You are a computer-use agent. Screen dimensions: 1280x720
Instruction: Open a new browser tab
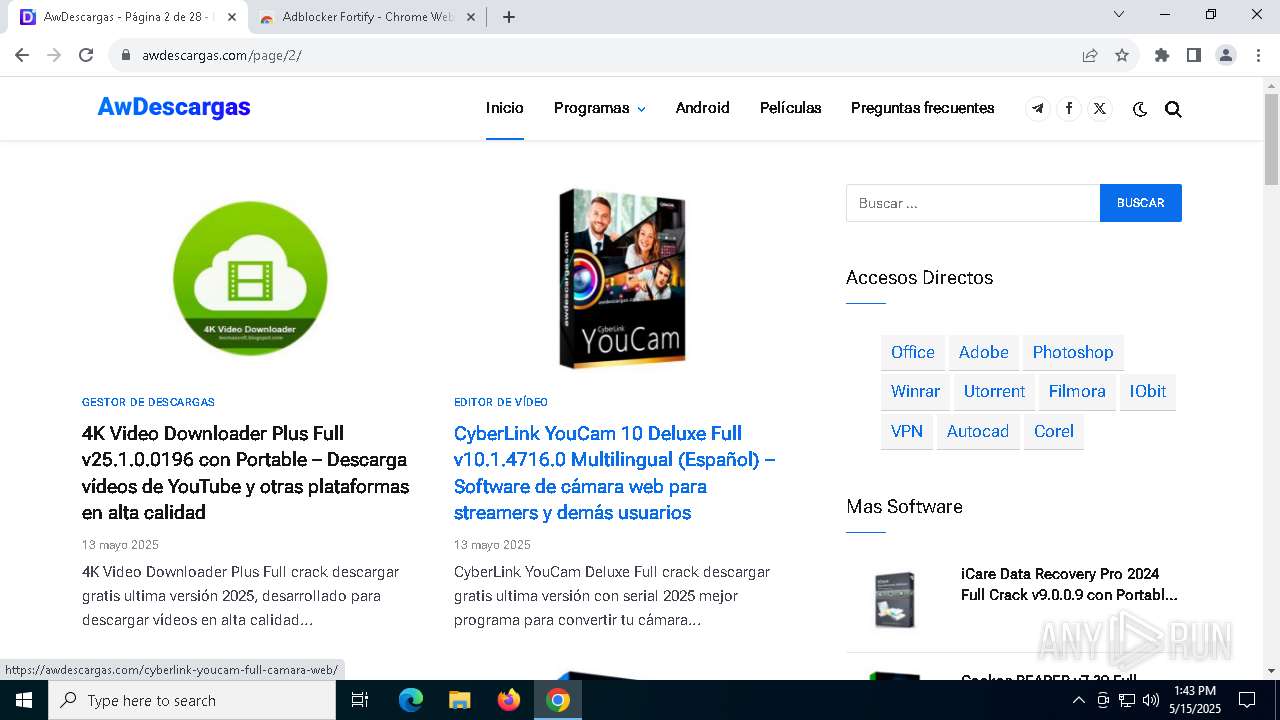[x=509, y=17]
